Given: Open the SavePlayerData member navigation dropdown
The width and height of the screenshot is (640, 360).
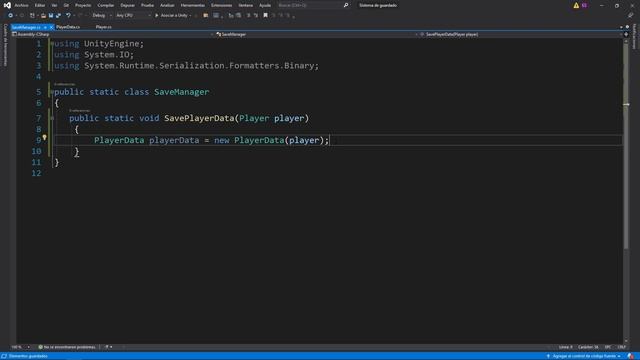Looking at the screenshot, I should [520, 35].
